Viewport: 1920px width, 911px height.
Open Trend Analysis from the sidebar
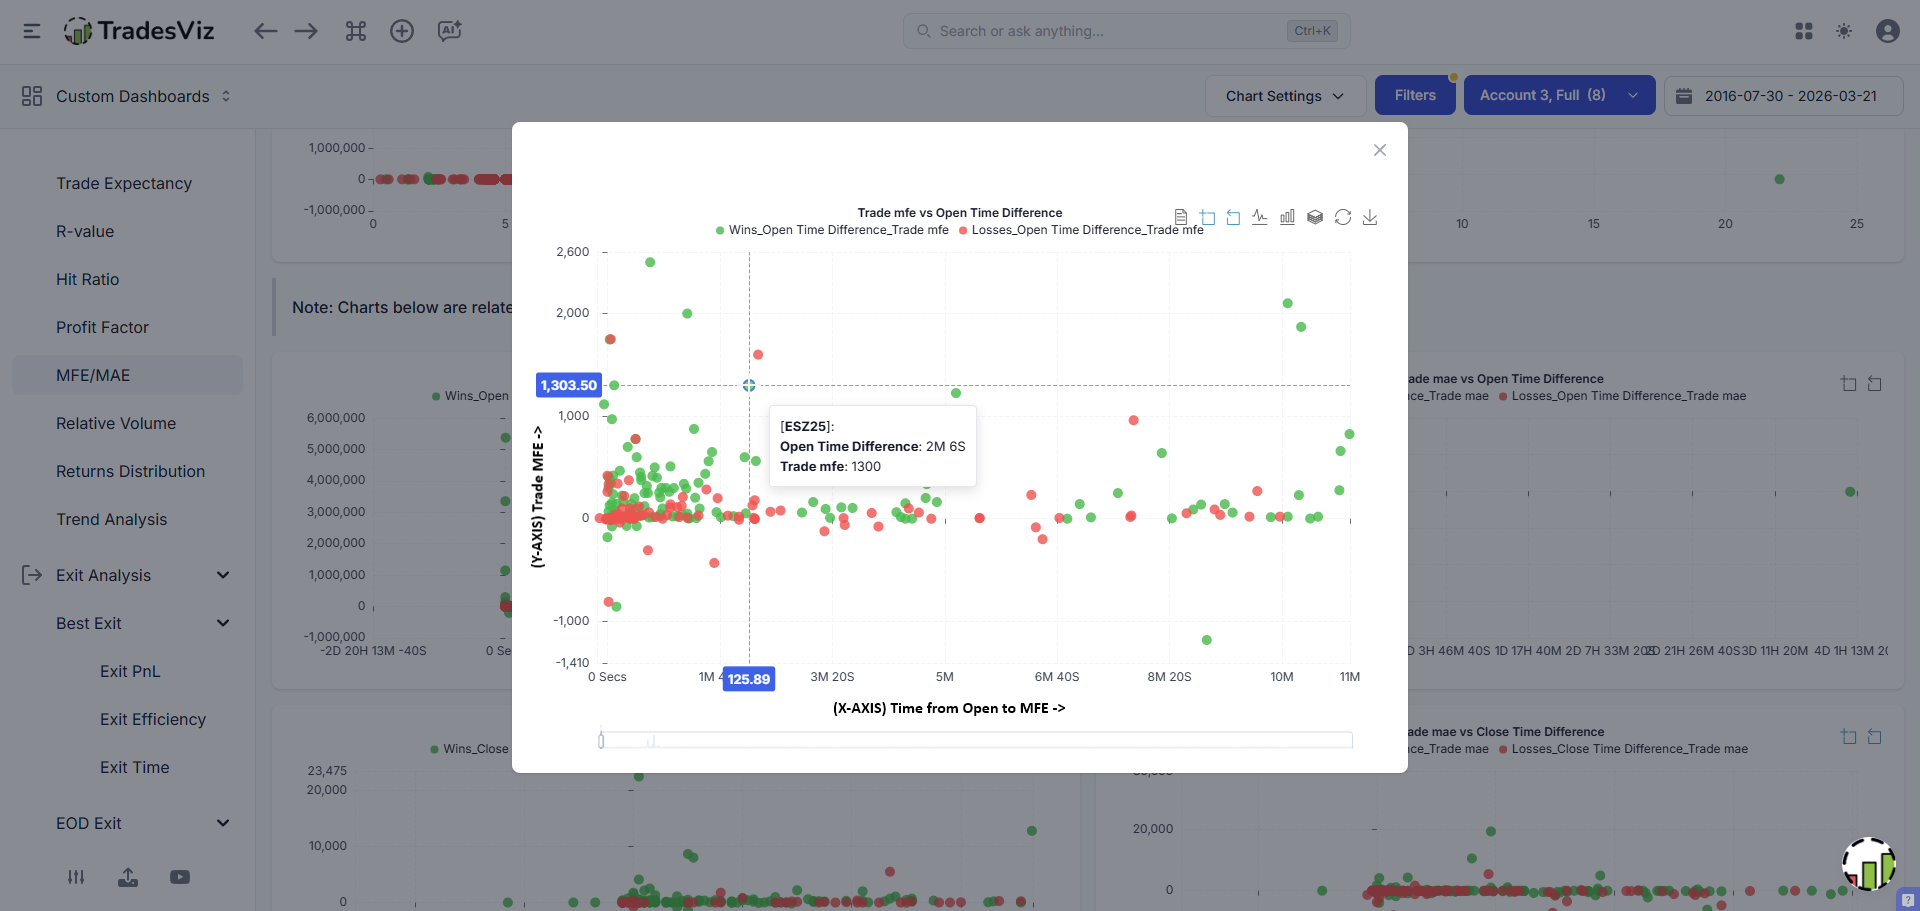coord(112,519)
